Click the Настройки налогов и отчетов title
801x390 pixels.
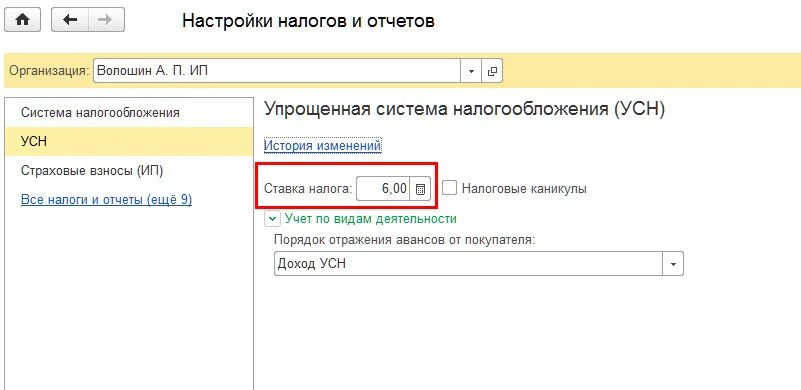point(309,21)
